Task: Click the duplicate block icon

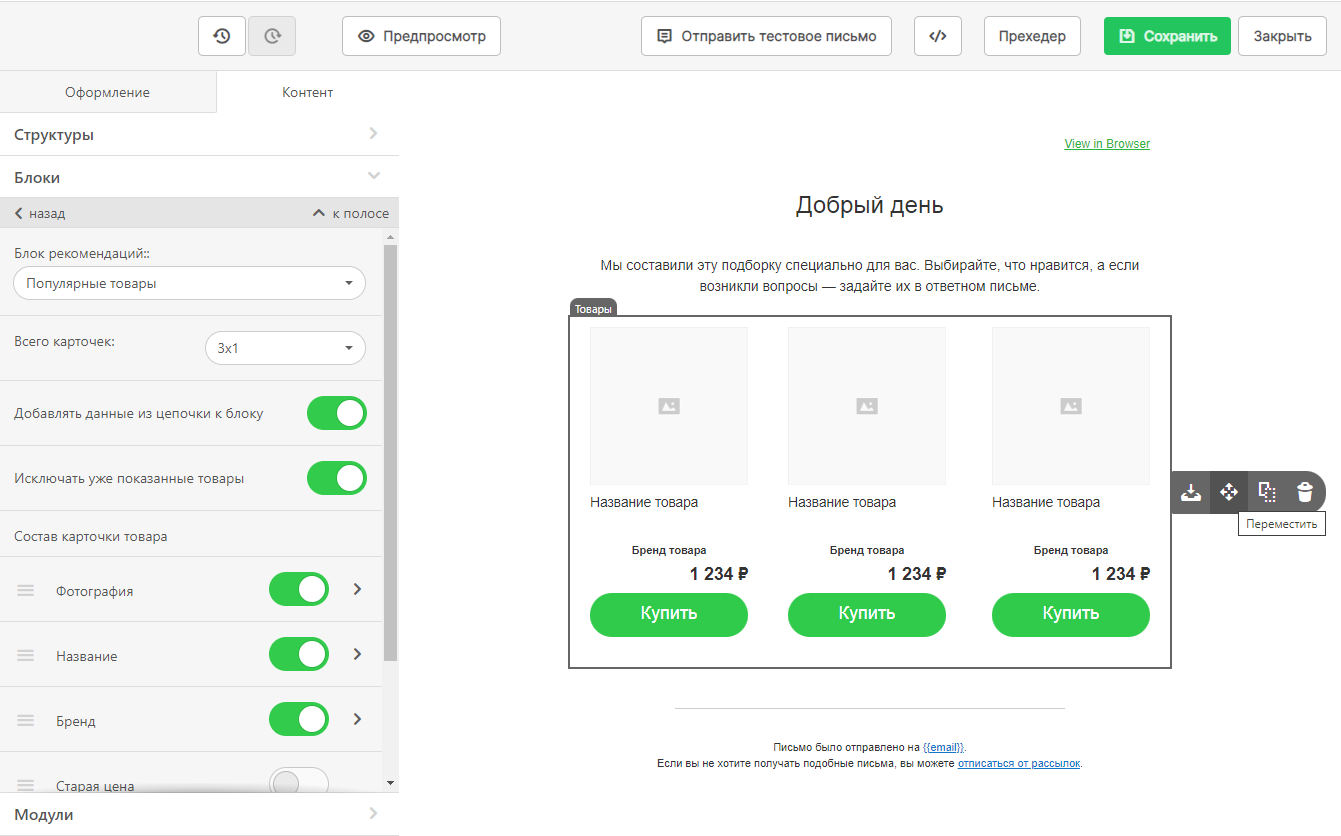Action: click(x=1267, y=492)
